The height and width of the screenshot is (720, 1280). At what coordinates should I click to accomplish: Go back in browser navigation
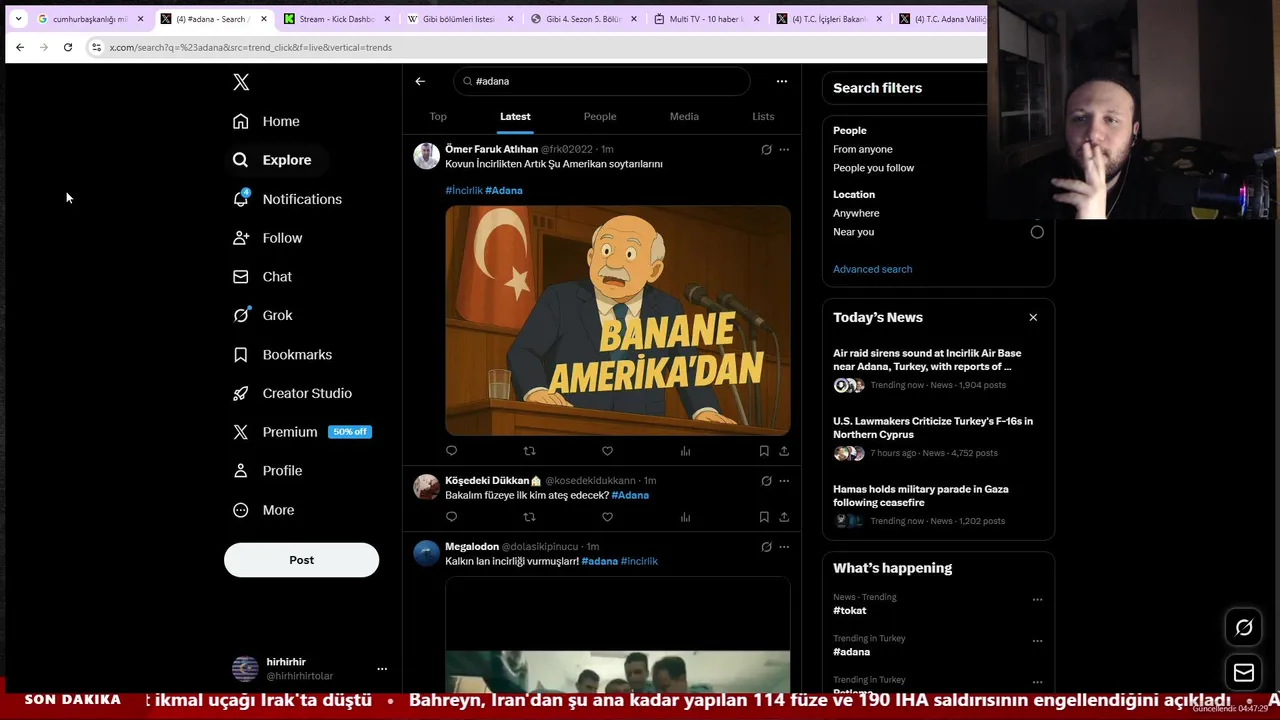pyautogui.click(x=20, y=47)
